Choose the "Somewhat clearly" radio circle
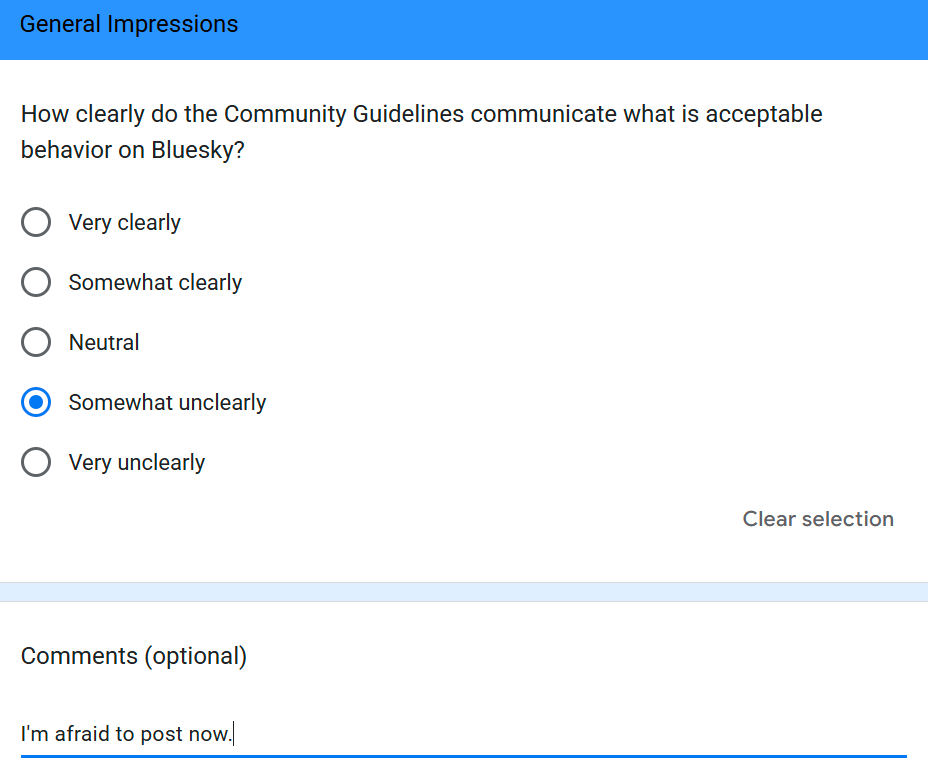The width and height of the screenshot is (928, 779). click(36, 282)
